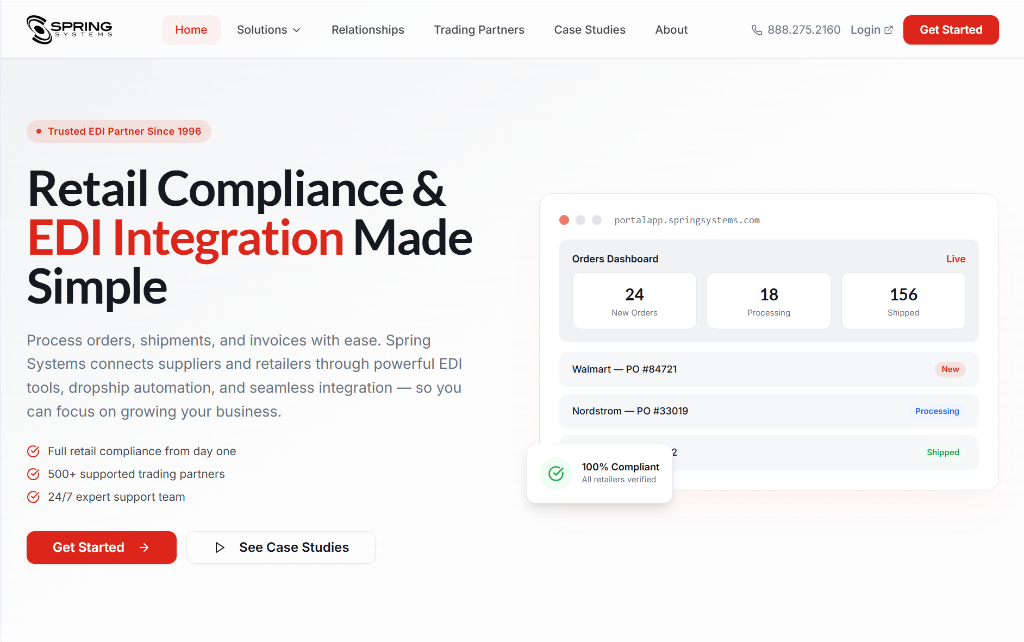
Task: Click the play icon in See Case Studies
Action: click(219, 547)
